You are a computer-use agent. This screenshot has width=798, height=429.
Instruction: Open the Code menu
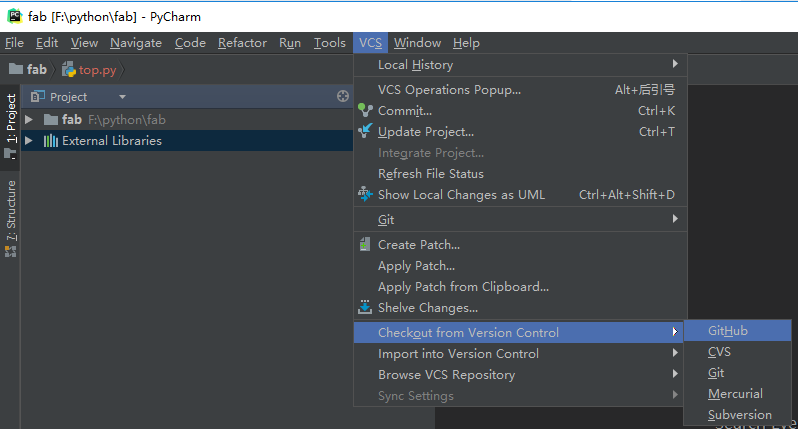coord(190,43)
